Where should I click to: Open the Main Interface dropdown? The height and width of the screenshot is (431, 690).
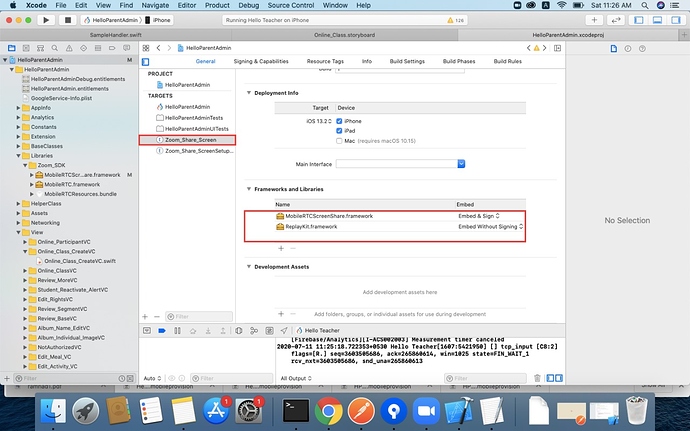pos(461,164)
